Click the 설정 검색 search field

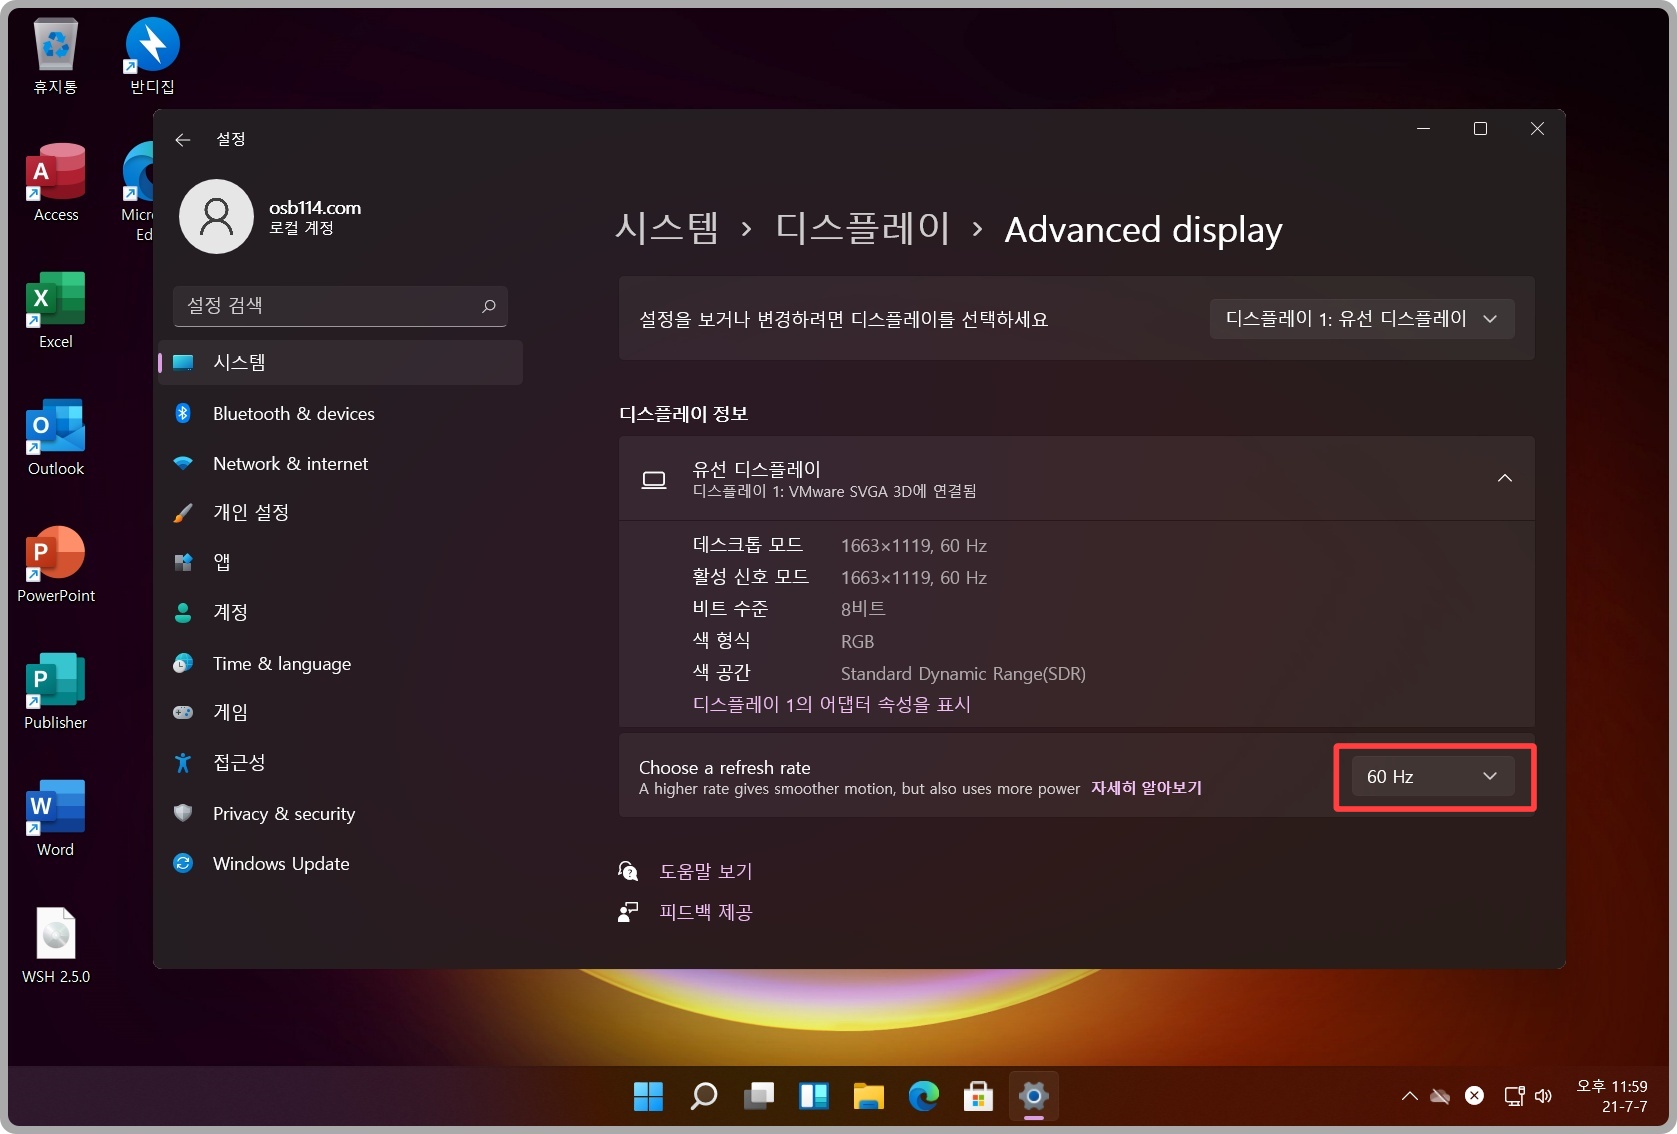340,306
